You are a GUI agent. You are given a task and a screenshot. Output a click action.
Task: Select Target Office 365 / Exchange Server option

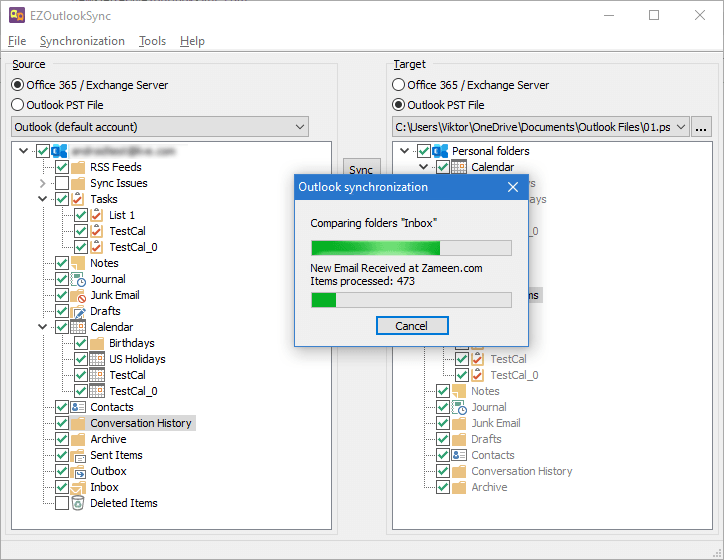click(x=399, y=85)
